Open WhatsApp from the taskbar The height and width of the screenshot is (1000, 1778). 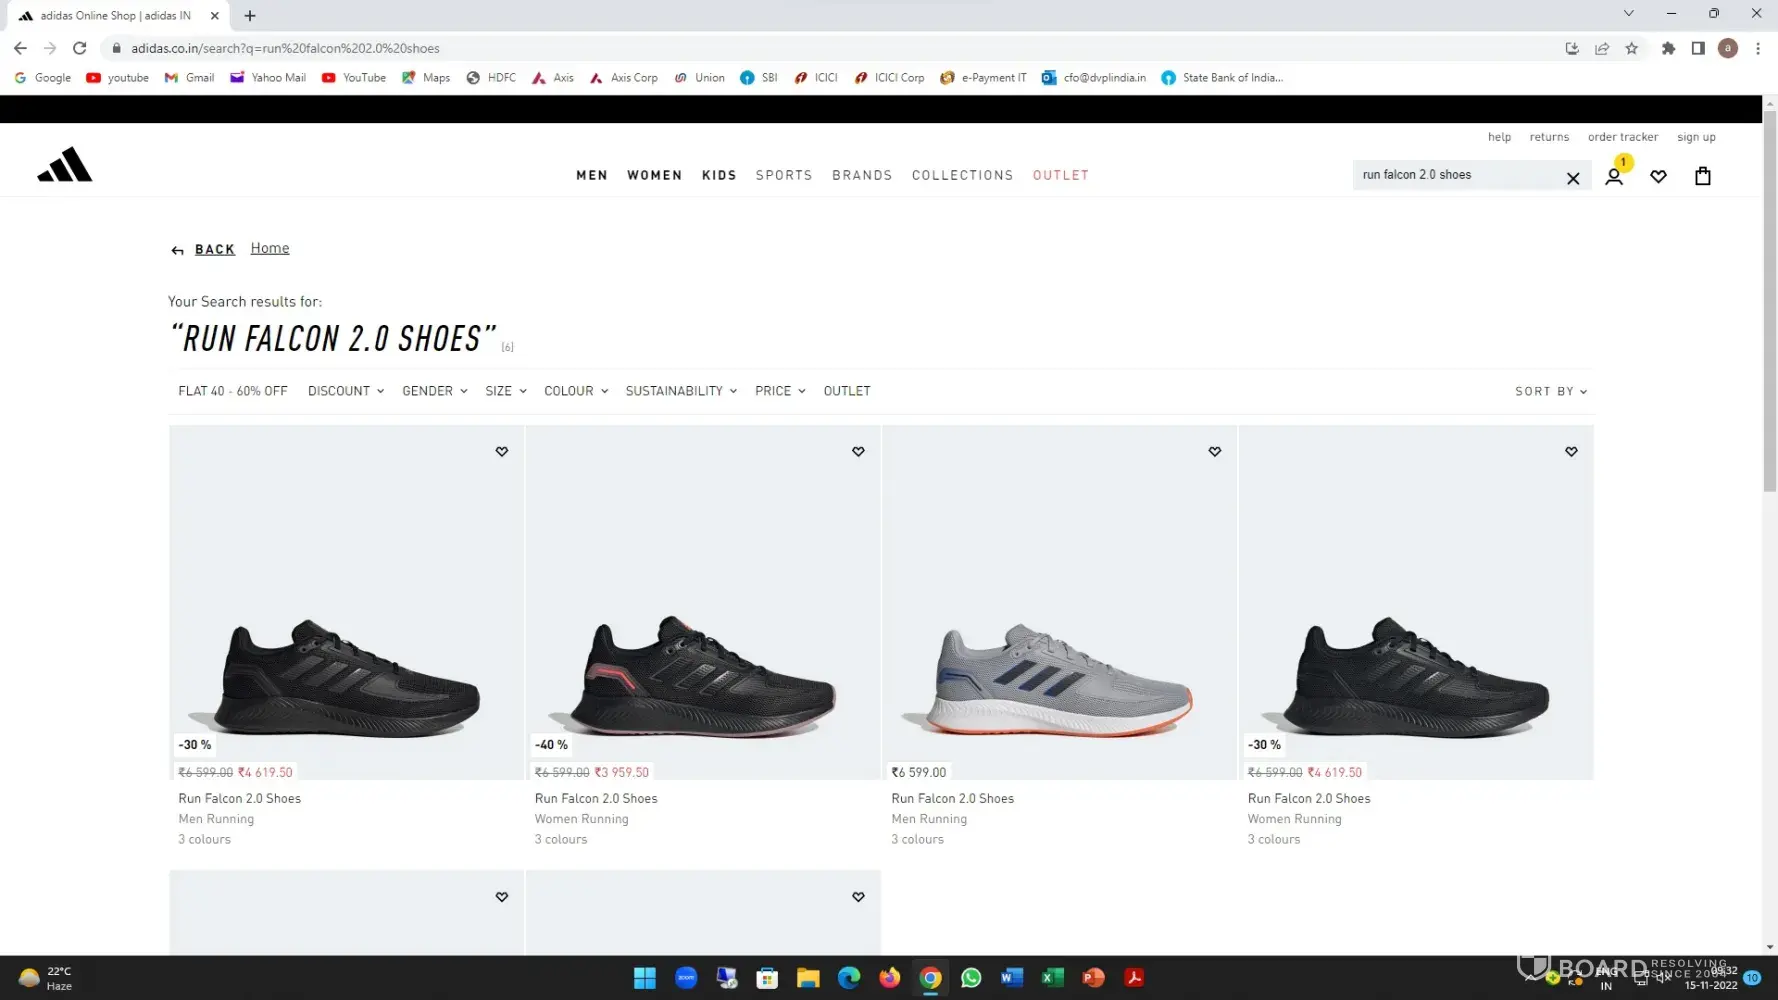971,978
